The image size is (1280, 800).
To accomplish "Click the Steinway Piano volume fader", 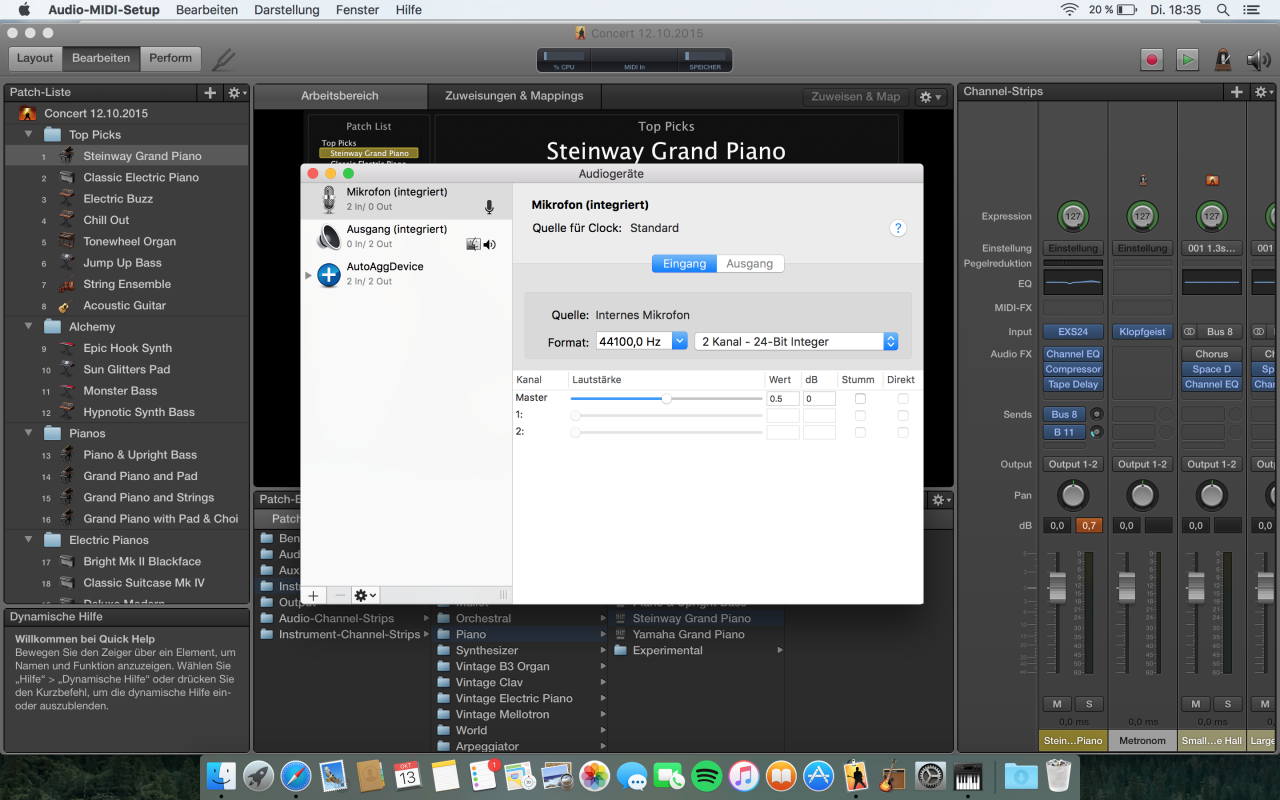I will click(x=1057, y=588).
